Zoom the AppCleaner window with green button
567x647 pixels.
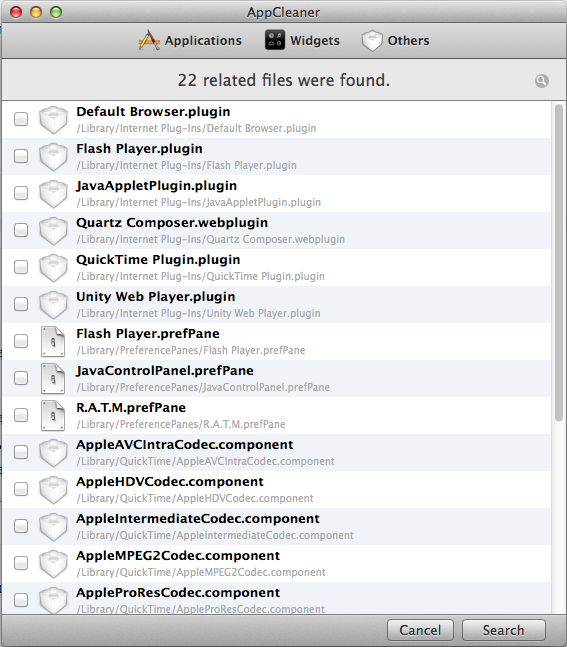click(56, 12)
